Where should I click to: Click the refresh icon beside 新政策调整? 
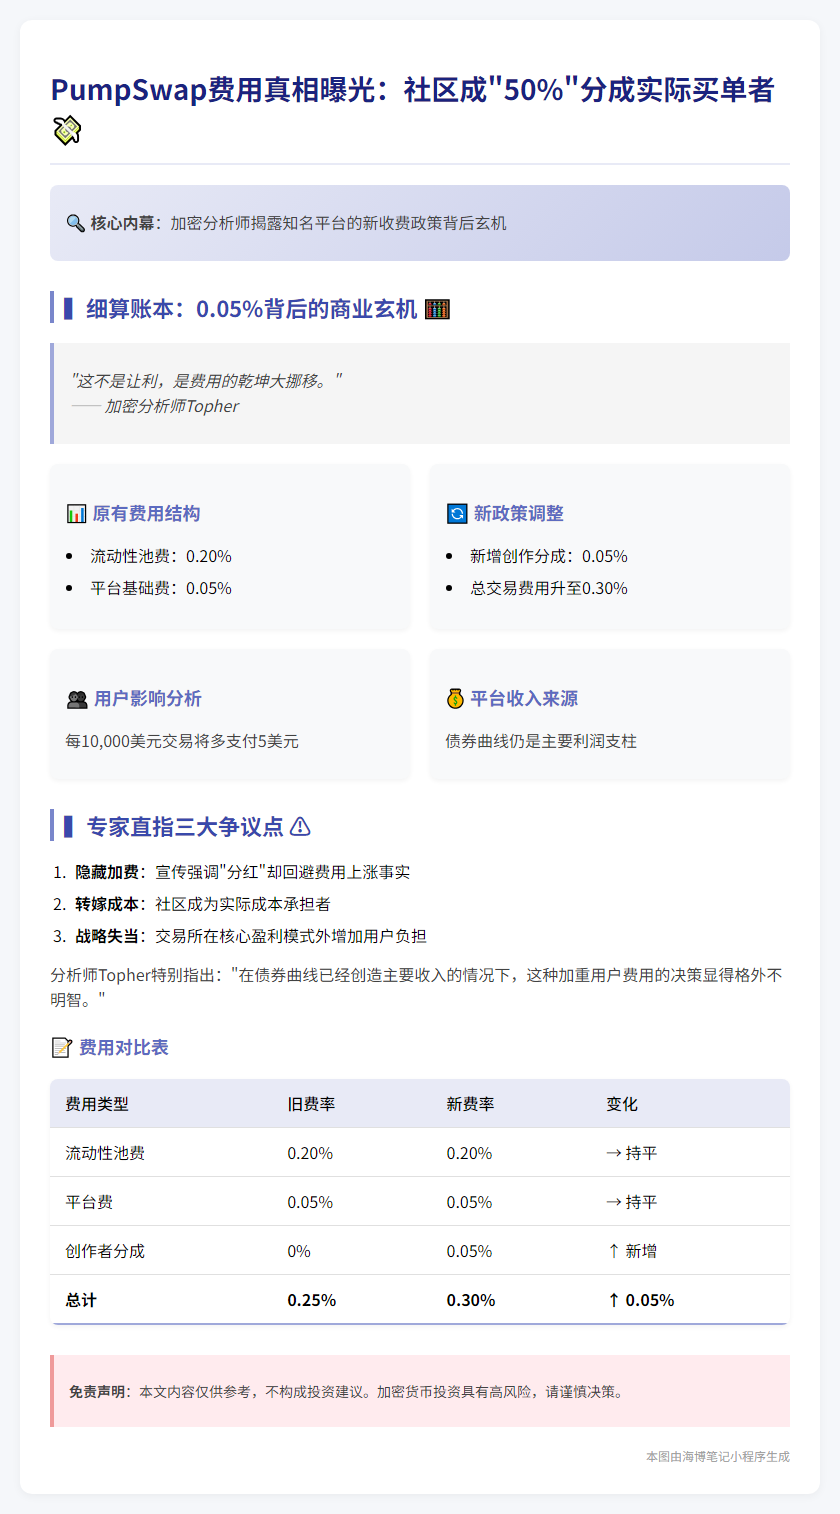456,514
